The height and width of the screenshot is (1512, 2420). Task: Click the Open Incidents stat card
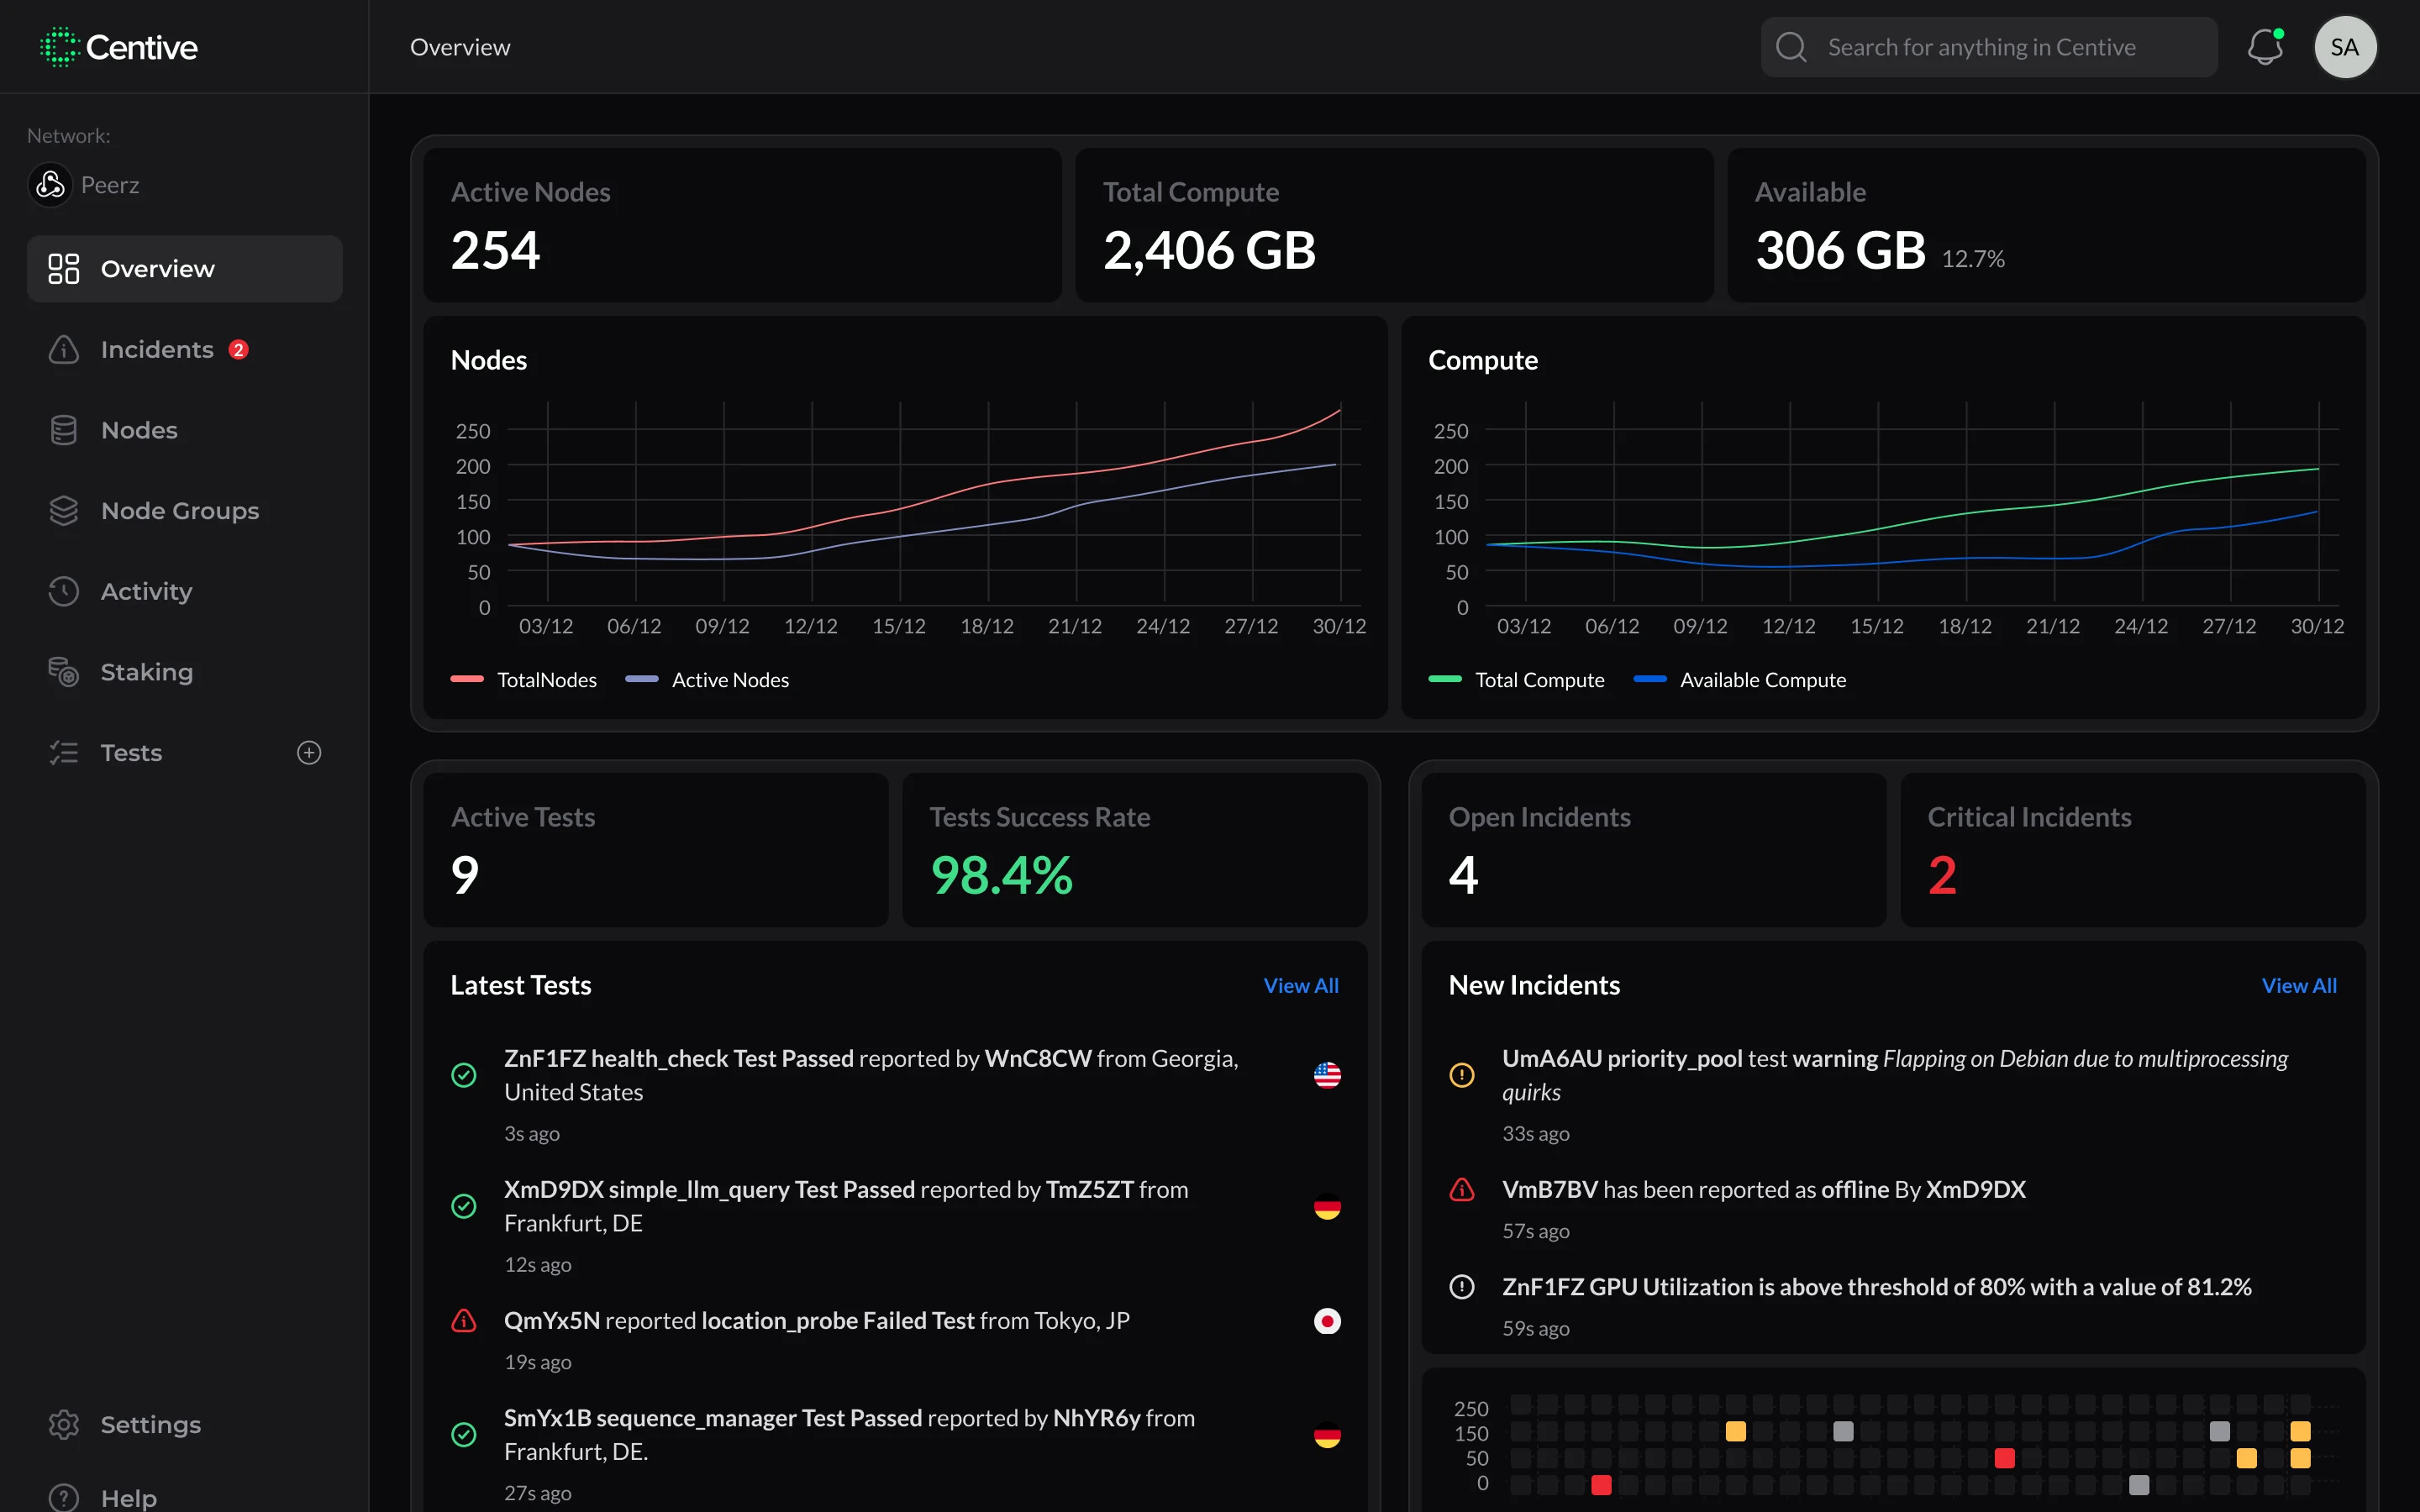tap(1654, 850)
